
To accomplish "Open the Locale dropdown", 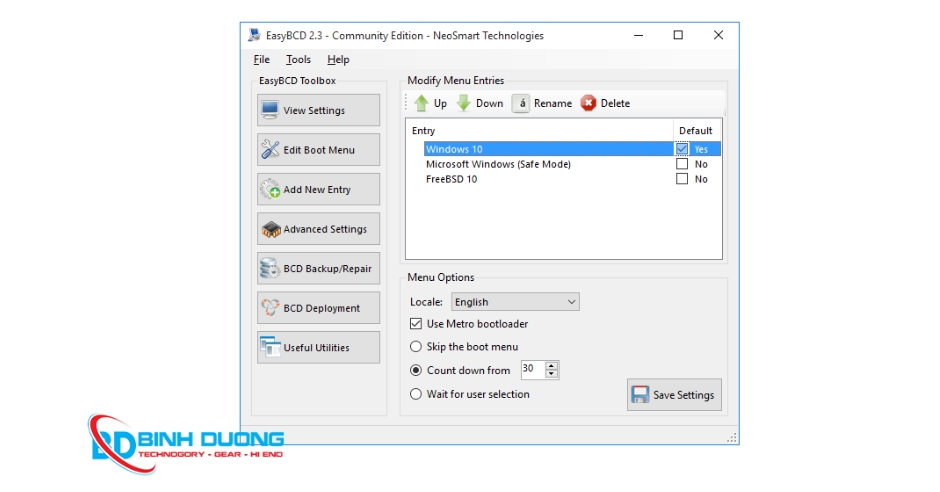I will [515, 301].
